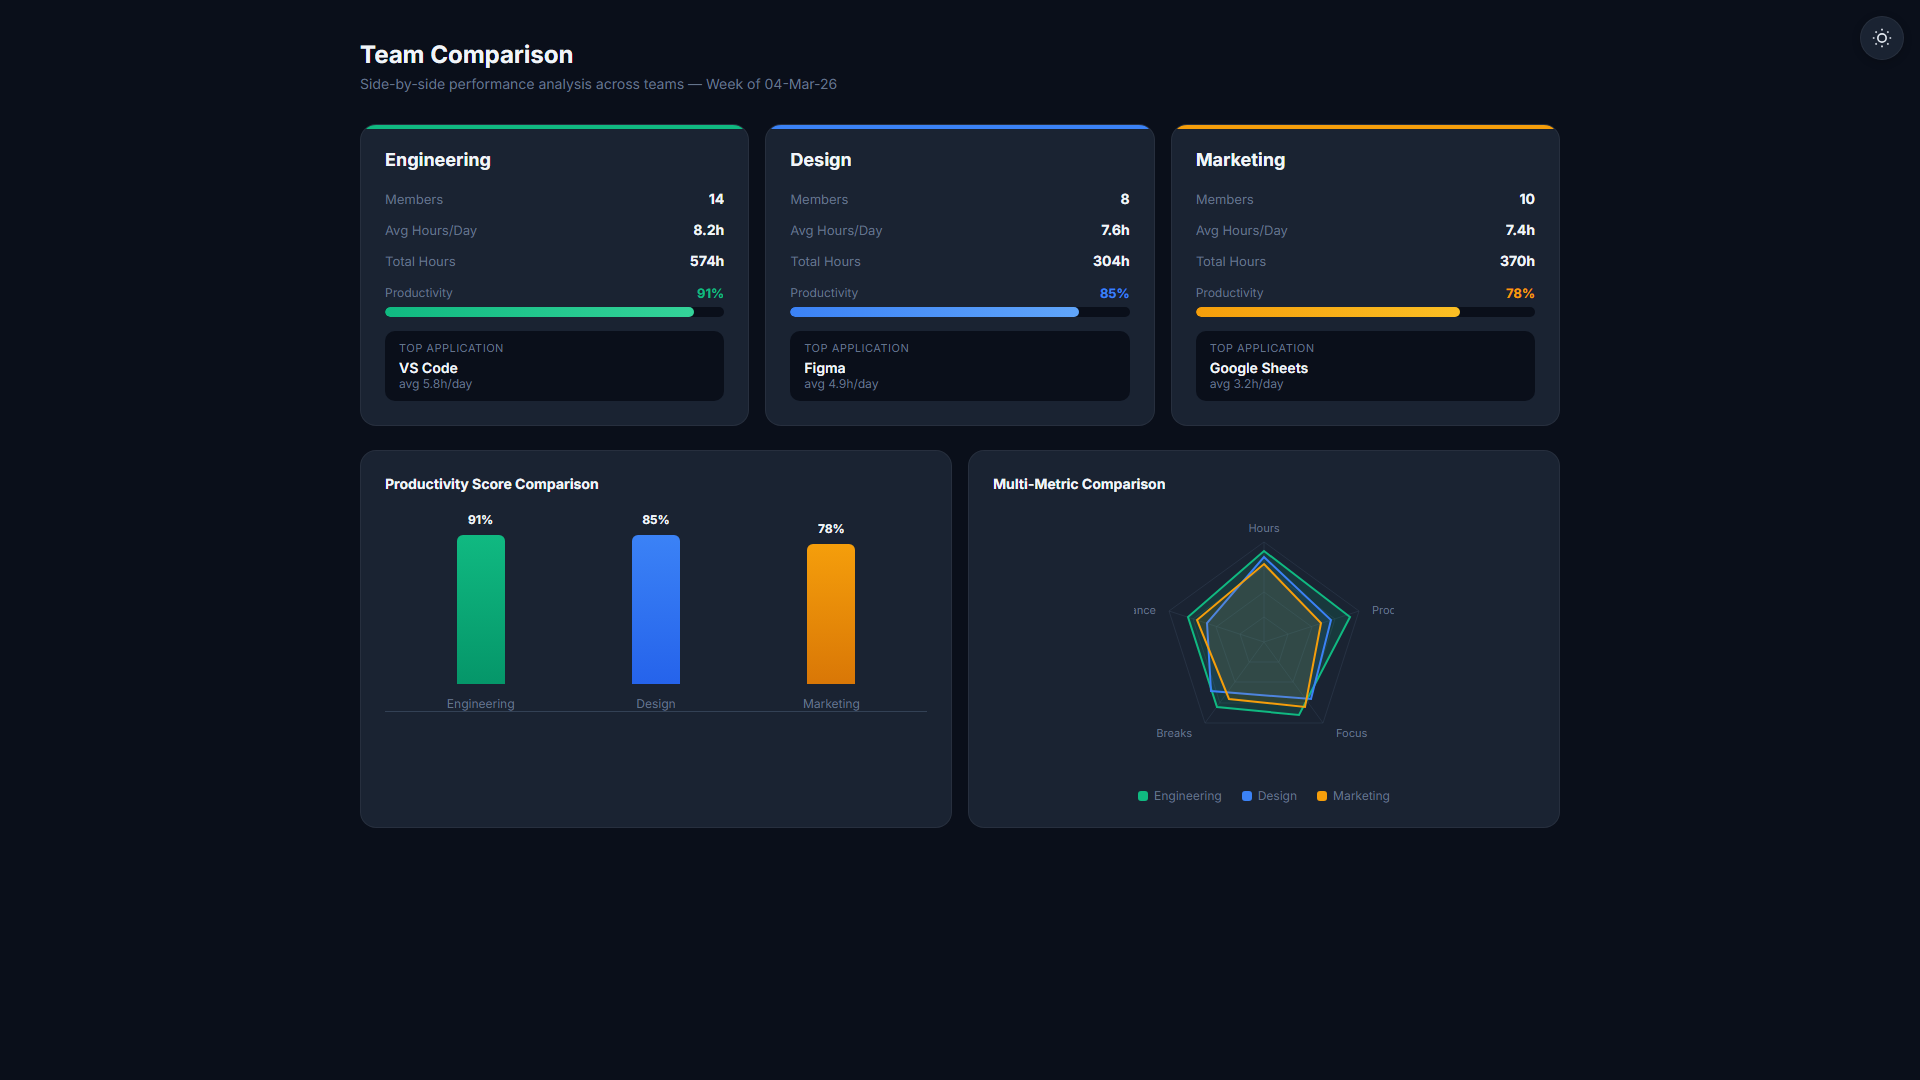This screenshot has height=1080, width=1920.
Task: Click Engineering legend label in radar chart
Action: point(1187,796)
